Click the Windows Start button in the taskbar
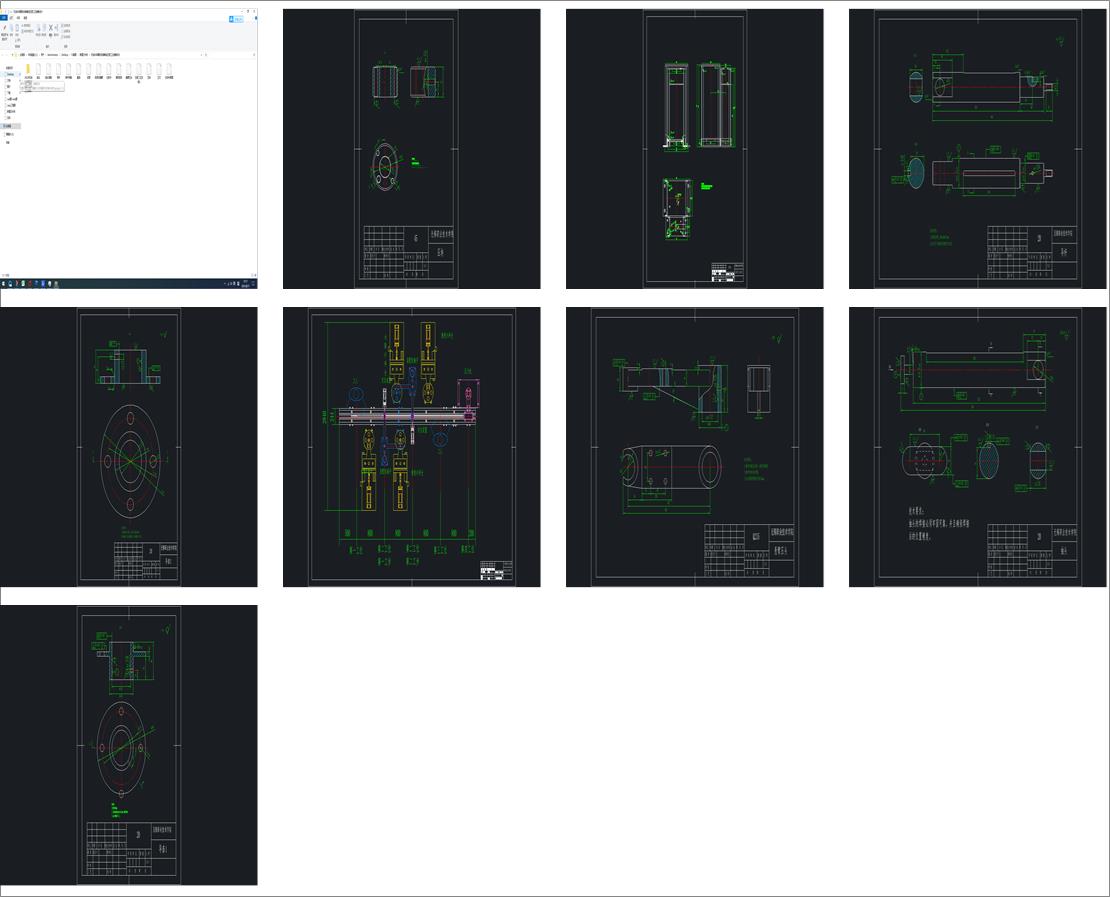The width and height of the screenshot is (1110, 897). pos(3,284)
